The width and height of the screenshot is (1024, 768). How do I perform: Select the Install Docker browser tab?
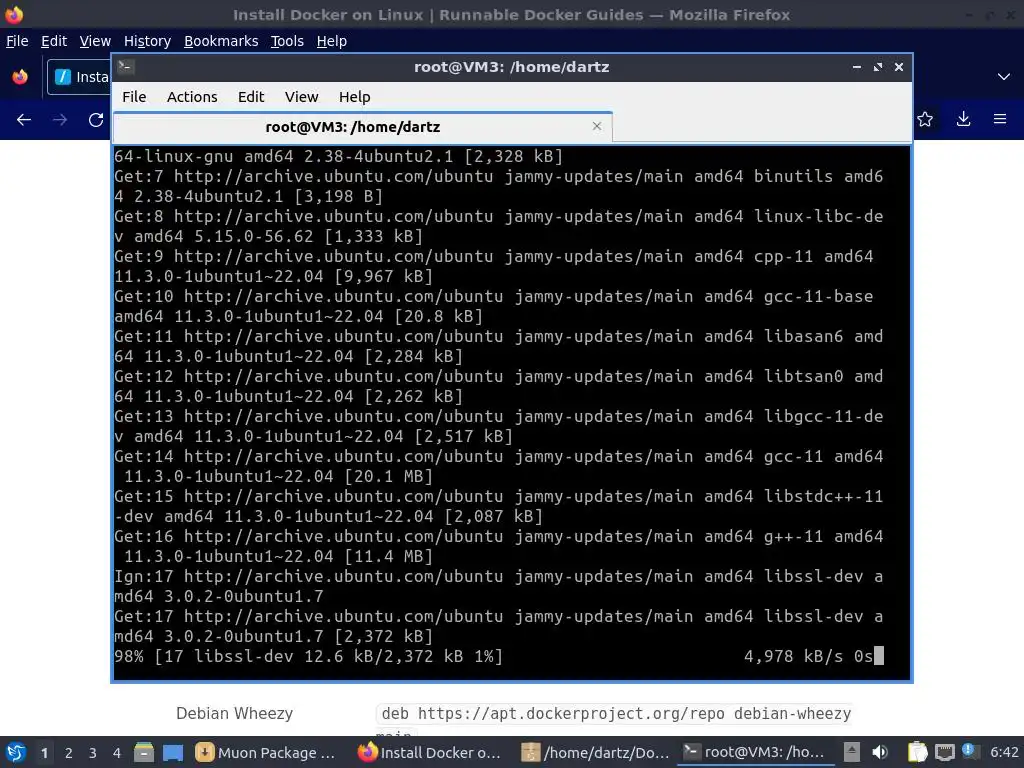[x=79, y=77]
